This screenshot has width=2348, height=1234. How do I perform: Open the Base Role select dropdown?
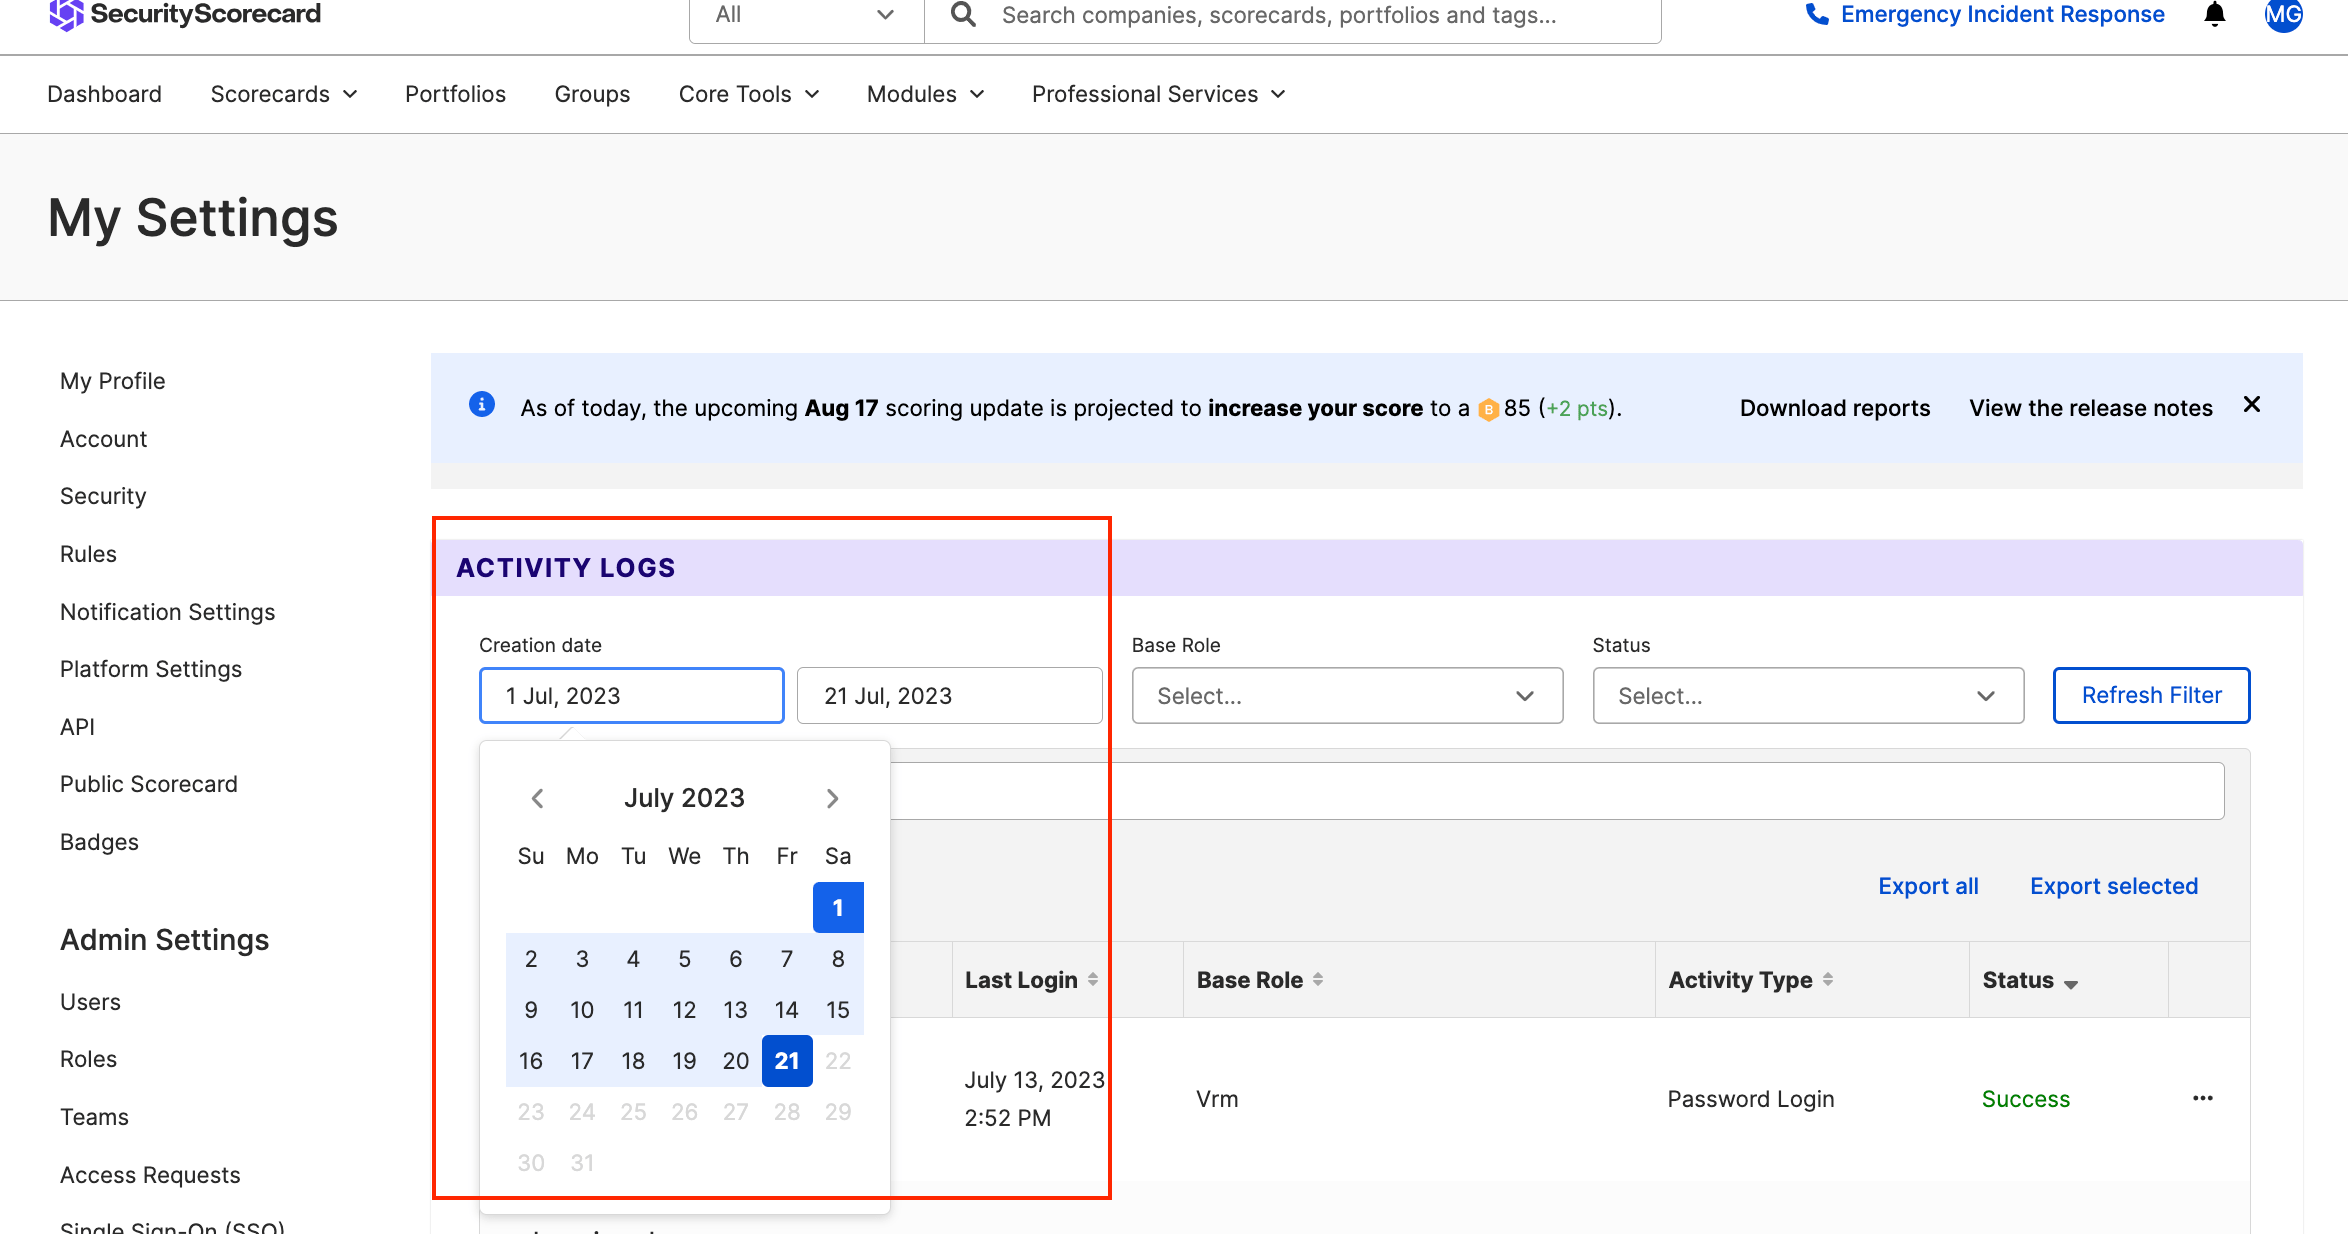pyautogui.click(x=1346, y=696)
